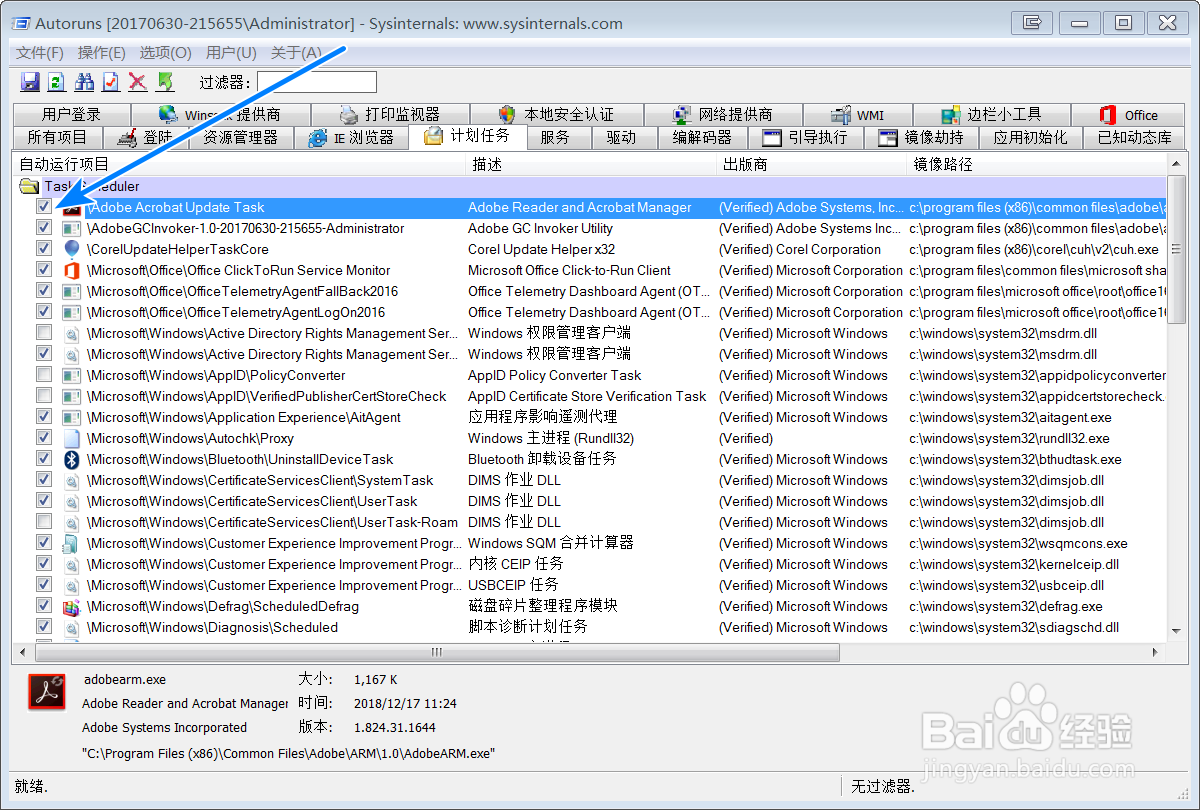The image size is (1200, 810).
Task: Toggle the Autochk\Proxy checkbox
Action: pyautogui.click(x=44, y=438)
